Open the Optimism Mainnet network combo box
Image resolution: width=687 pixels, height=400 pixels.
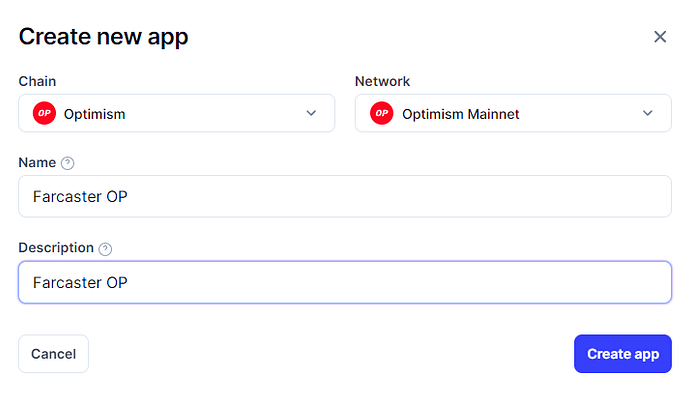[x=513, y=113]
